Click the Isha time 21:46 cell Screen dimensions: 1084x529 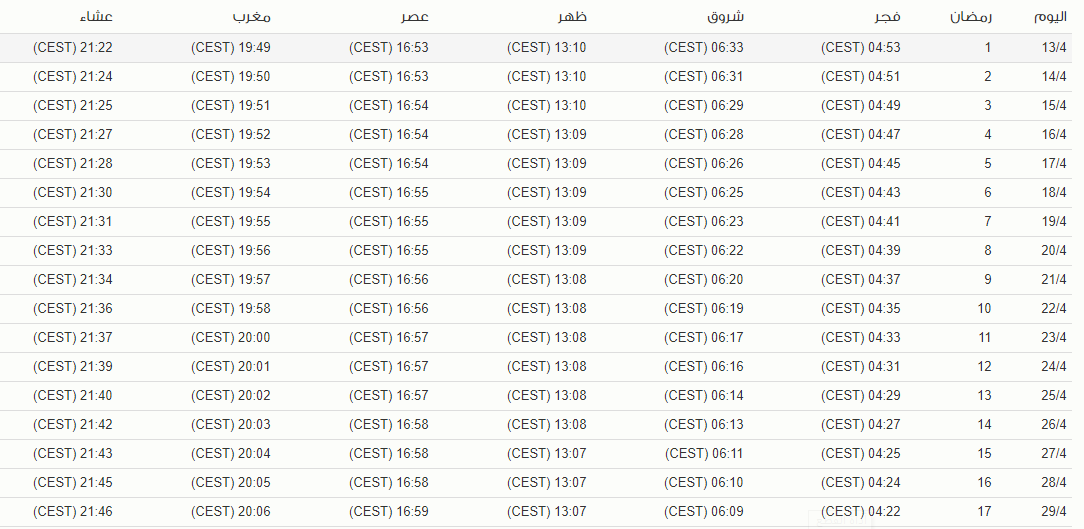click(x=73, y=512)
